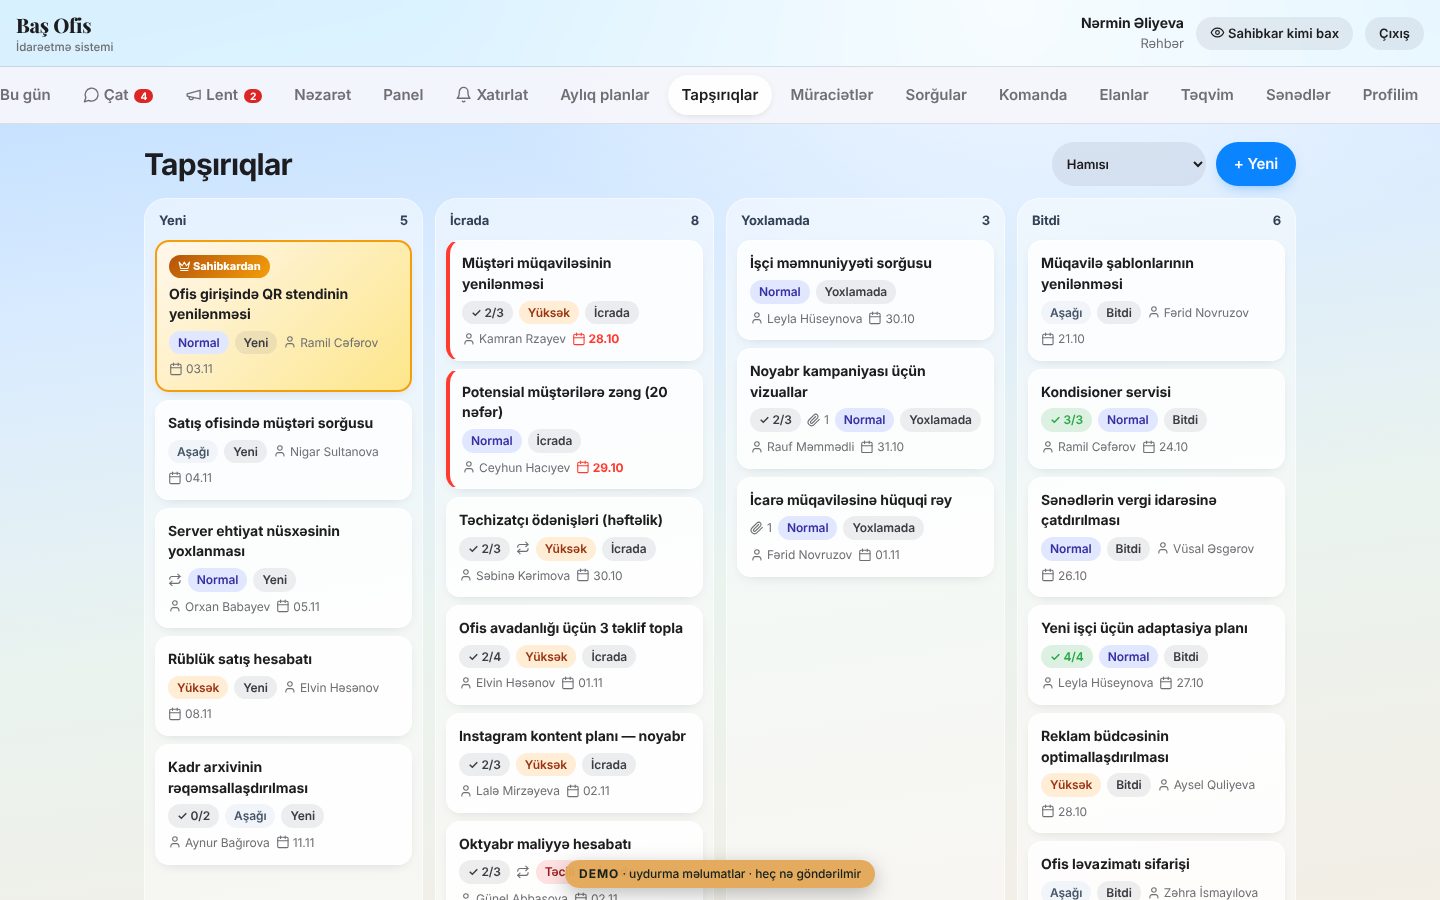Open the Hamısı filter dropdown
This screenshot has width=1440, height=900.
coord(1129,164)
